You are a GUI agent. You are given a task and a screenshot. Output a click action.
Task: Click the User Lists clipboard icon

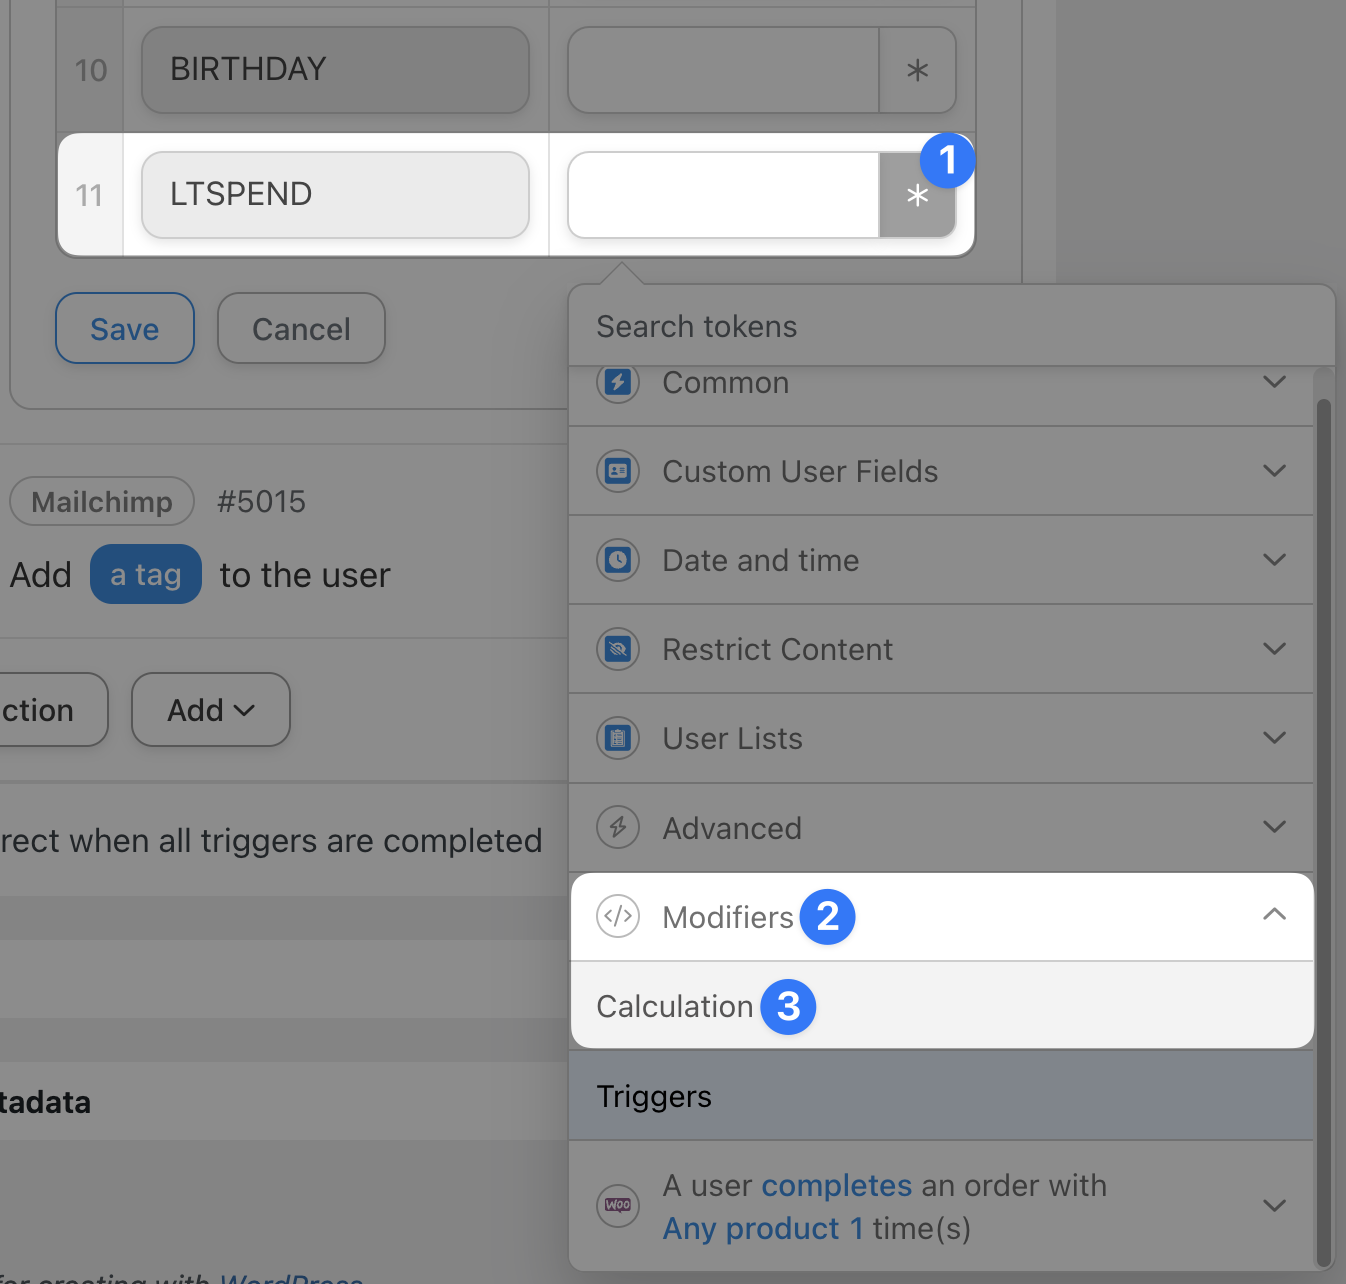tap(618, 738)
